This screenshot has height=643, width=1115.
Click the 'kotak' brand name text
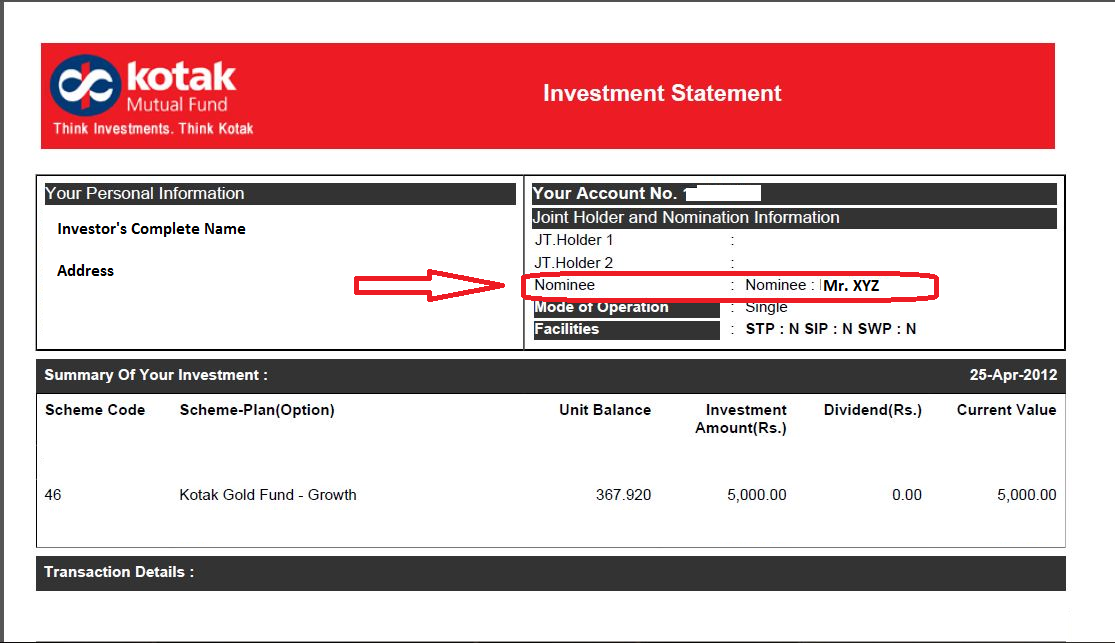[181, 77]
